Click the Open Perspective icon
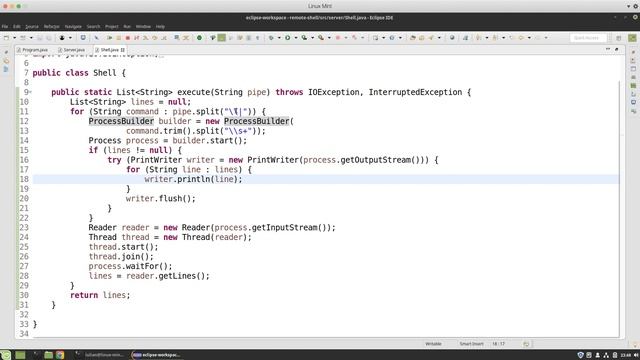Viewport: 640px width, 360px height. (x=619, y=38)
